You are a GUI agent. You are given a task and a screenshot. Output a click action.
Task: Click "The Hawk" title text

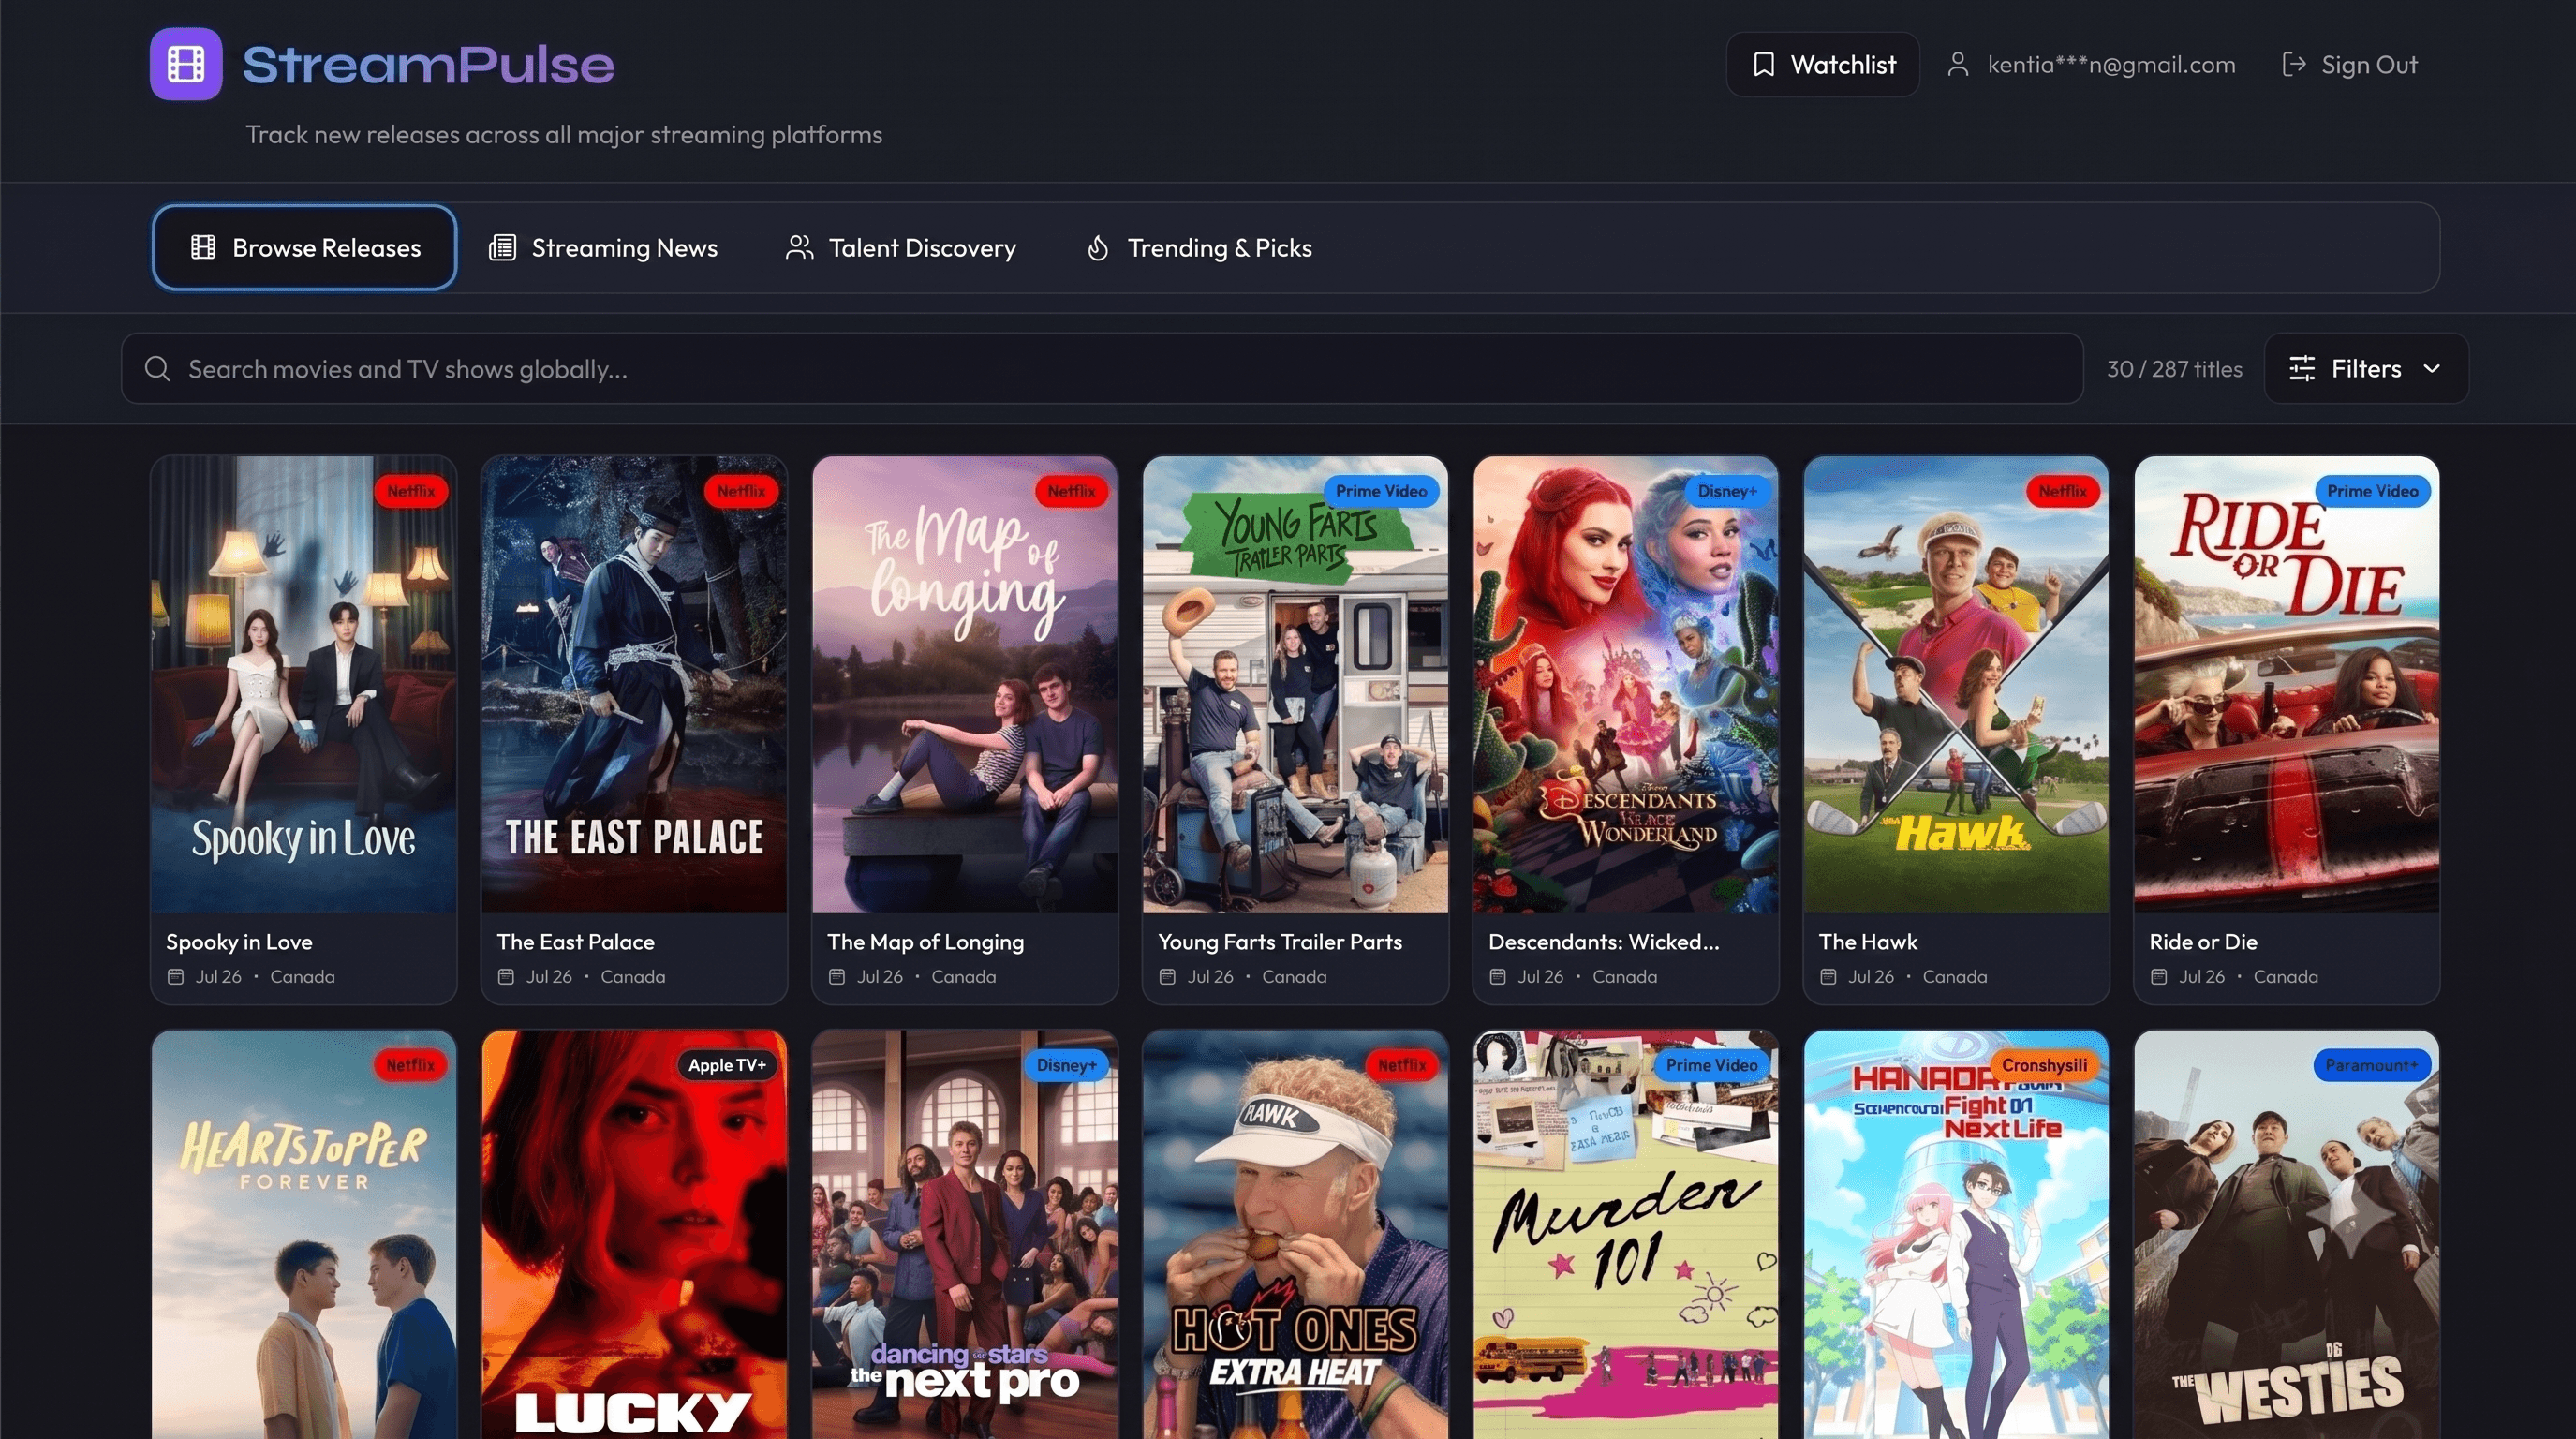click(x=1868, y=942)
